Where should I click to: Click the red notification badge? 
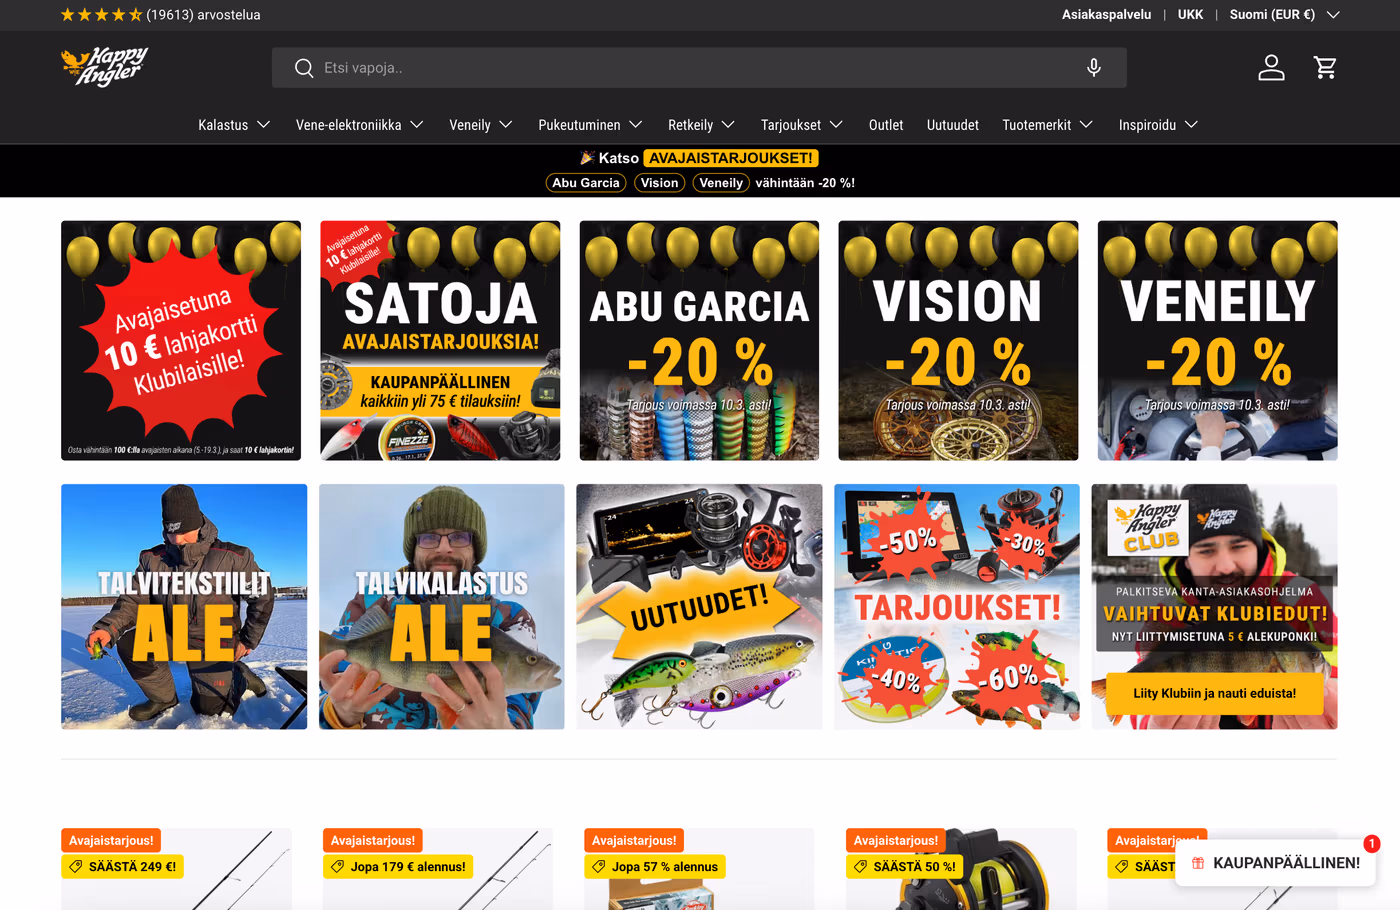1372,844
